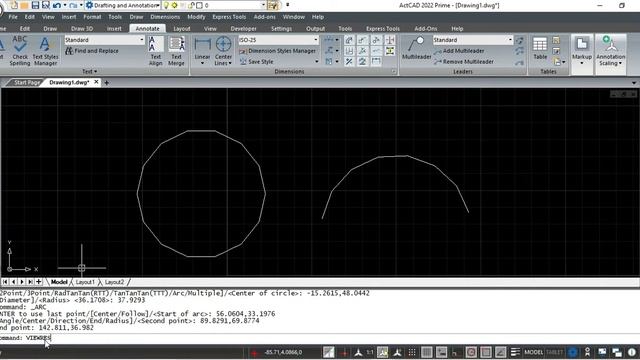Screen dimensions: 640x360
Task: Toggle grid display in status bar
Action: point(427,352)
